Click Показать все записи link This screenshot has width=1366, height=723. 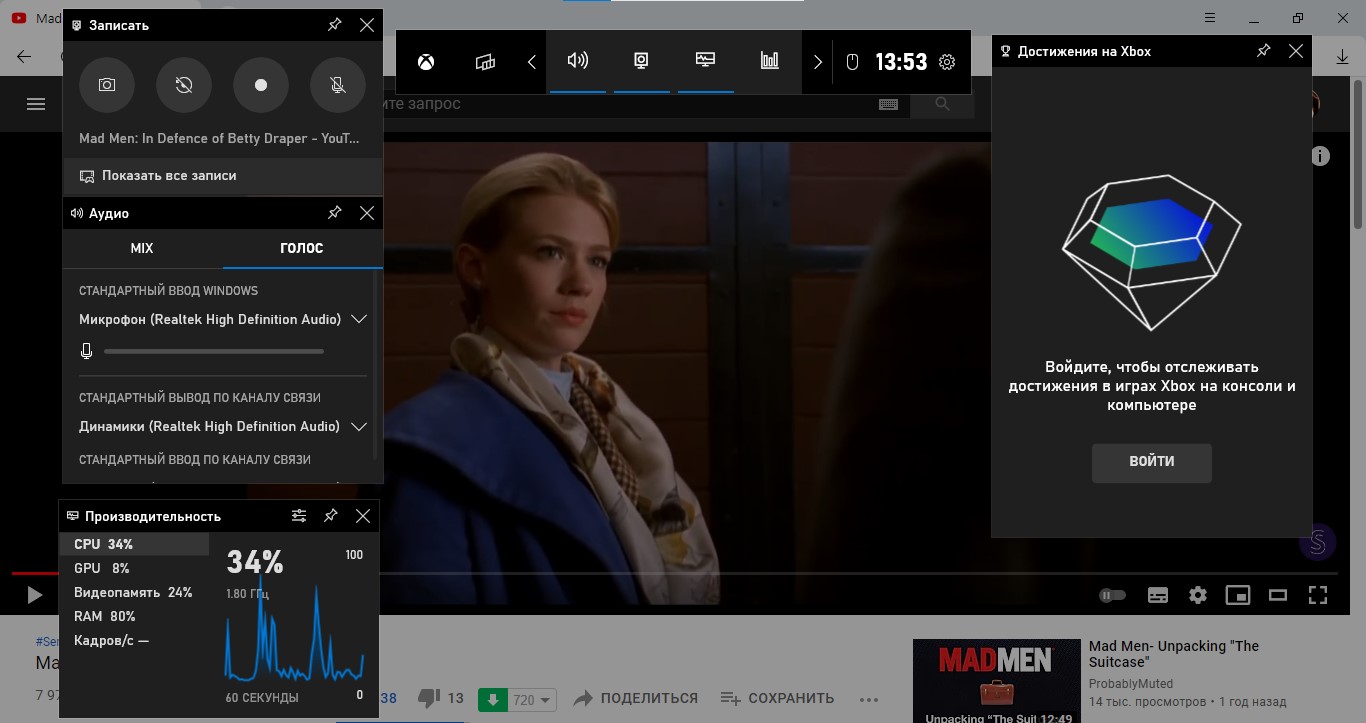click(x=169, y=176)
